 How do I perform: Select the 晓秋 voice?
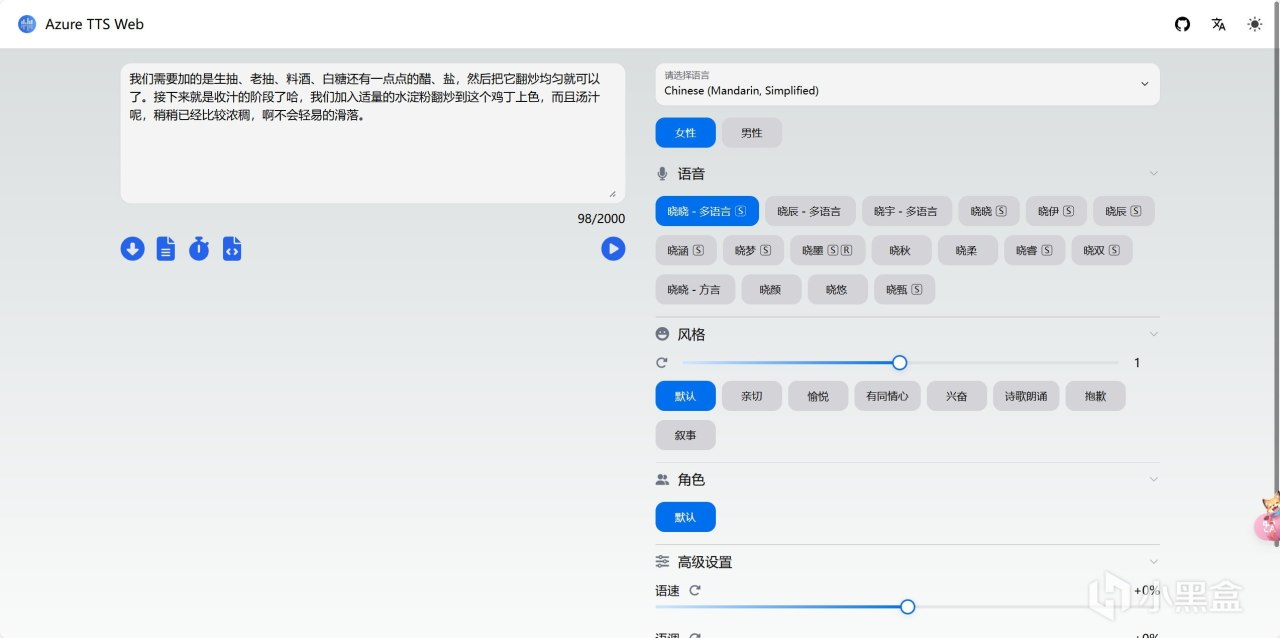902,250
